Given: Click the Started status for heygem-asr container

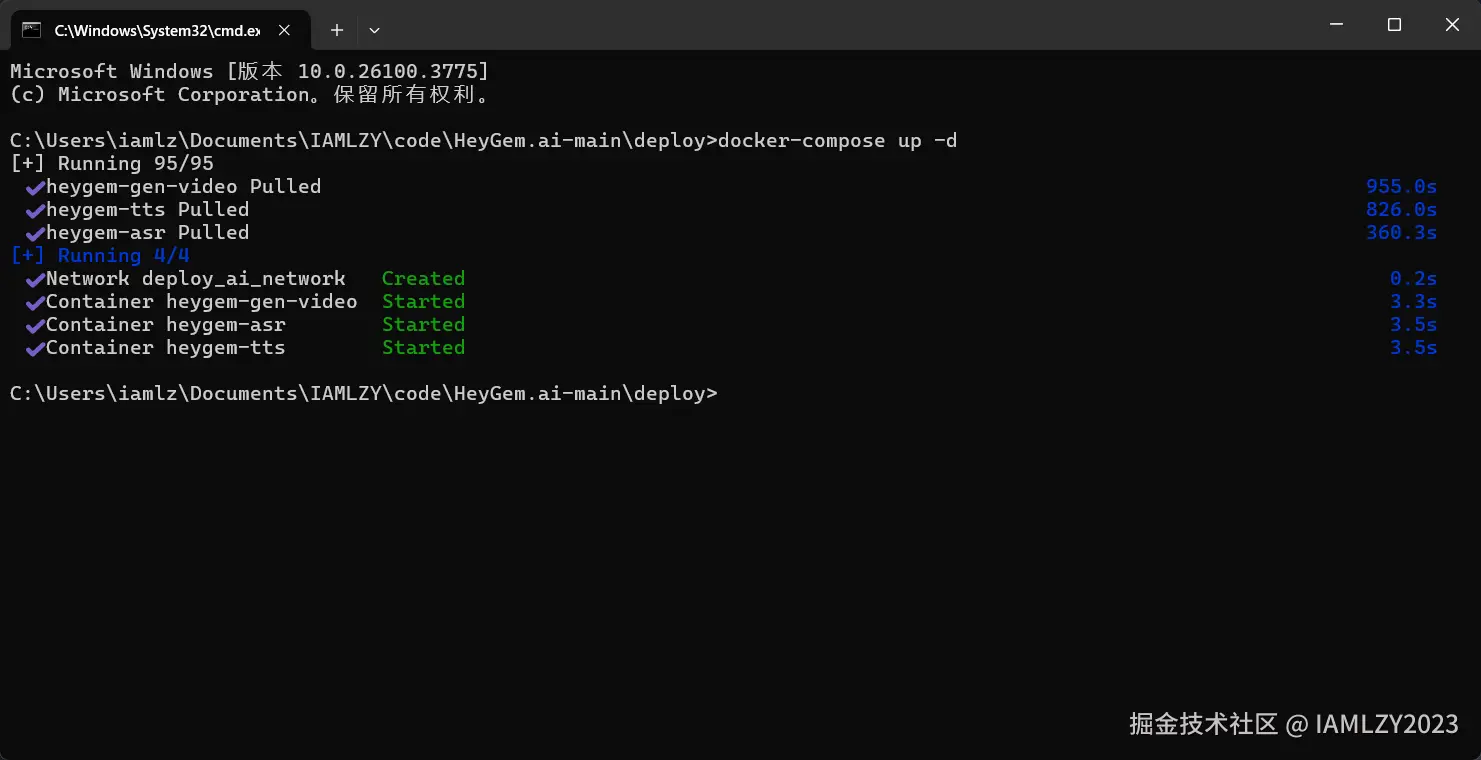Looking at the screenshot, I should pos(423,325).
